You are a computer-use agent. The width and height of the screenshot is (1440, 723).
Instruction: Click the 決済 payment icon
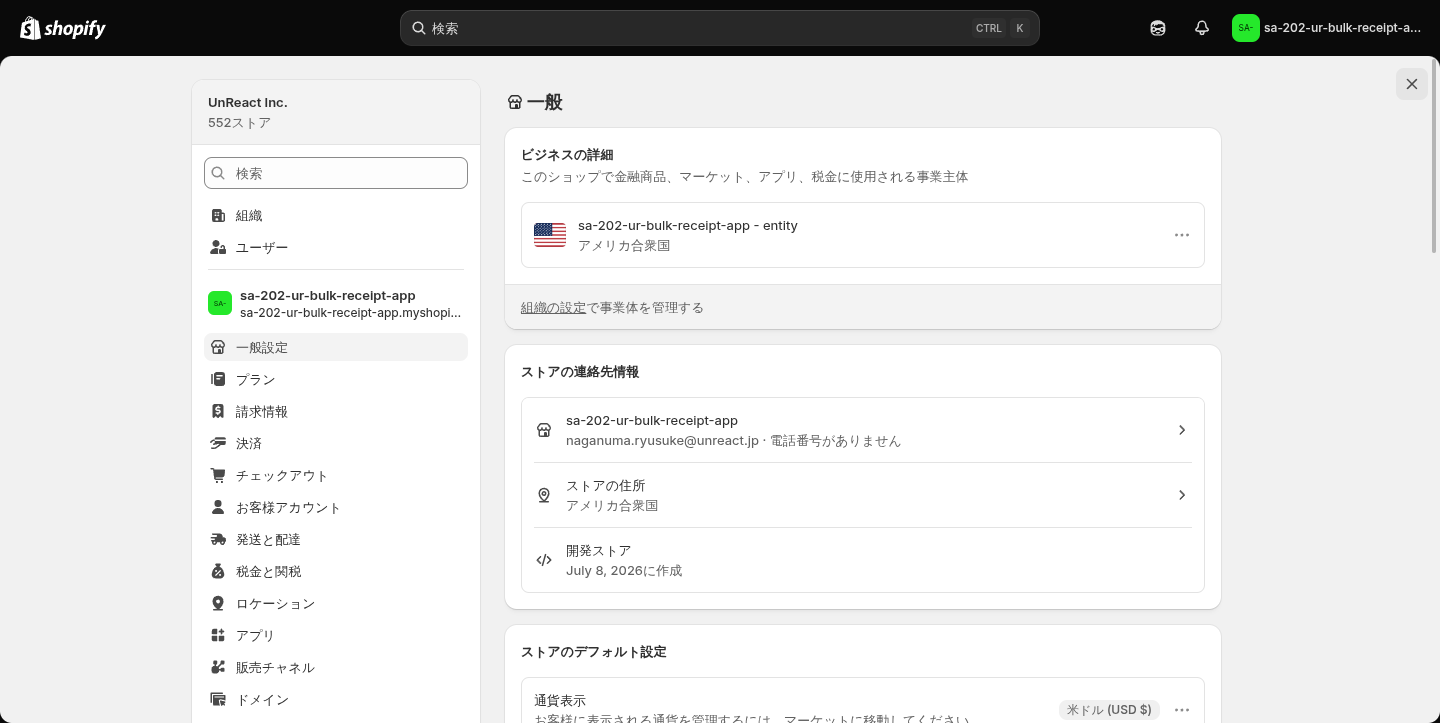pyautogui.click(x=218, y=443)
